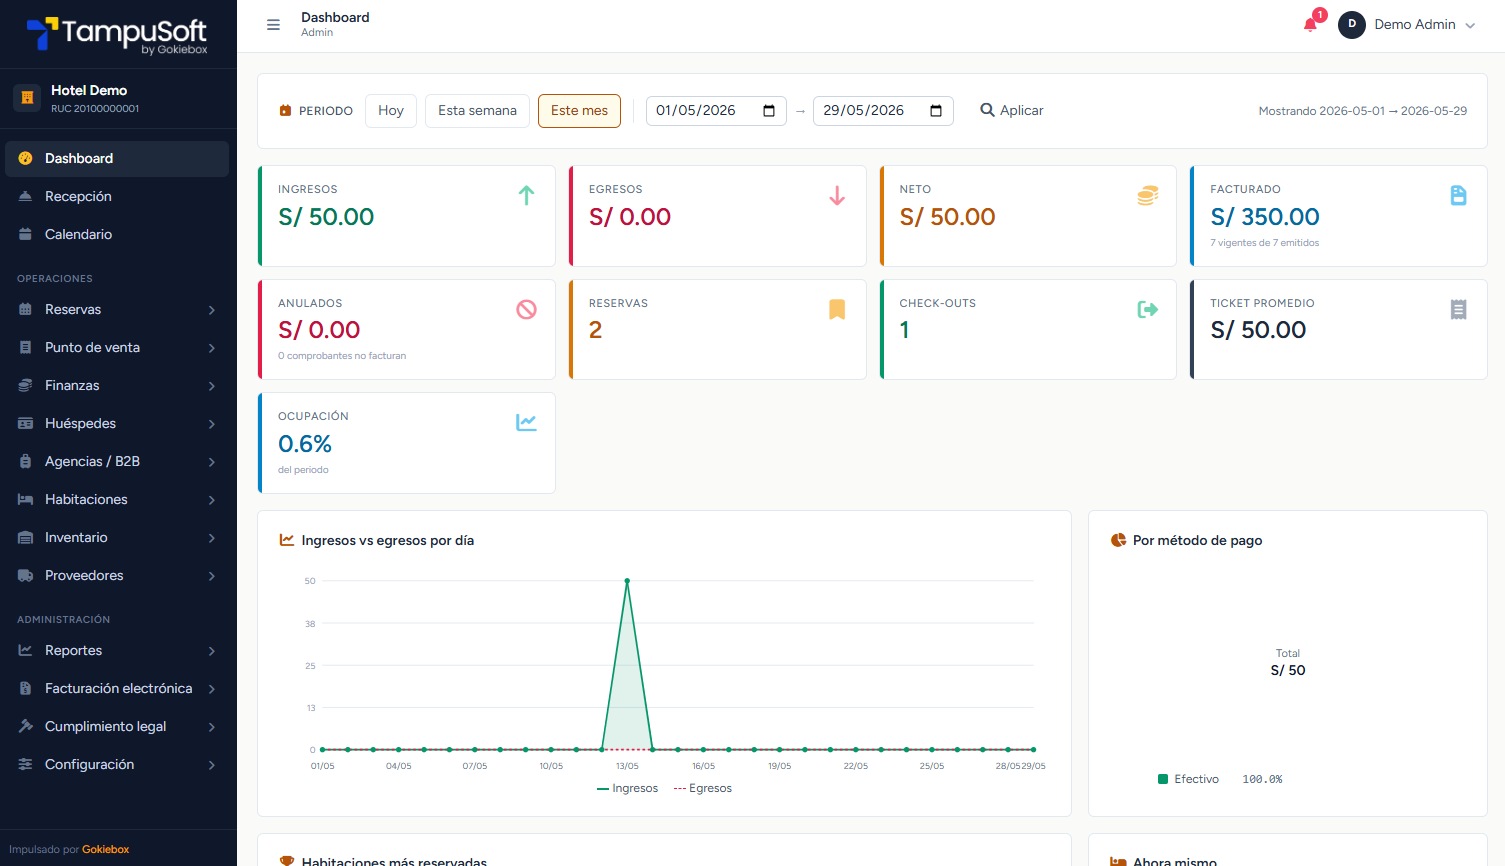The image size is (1505, 866).
Task: Select the Hoy period button
Action: pos(391,111)
